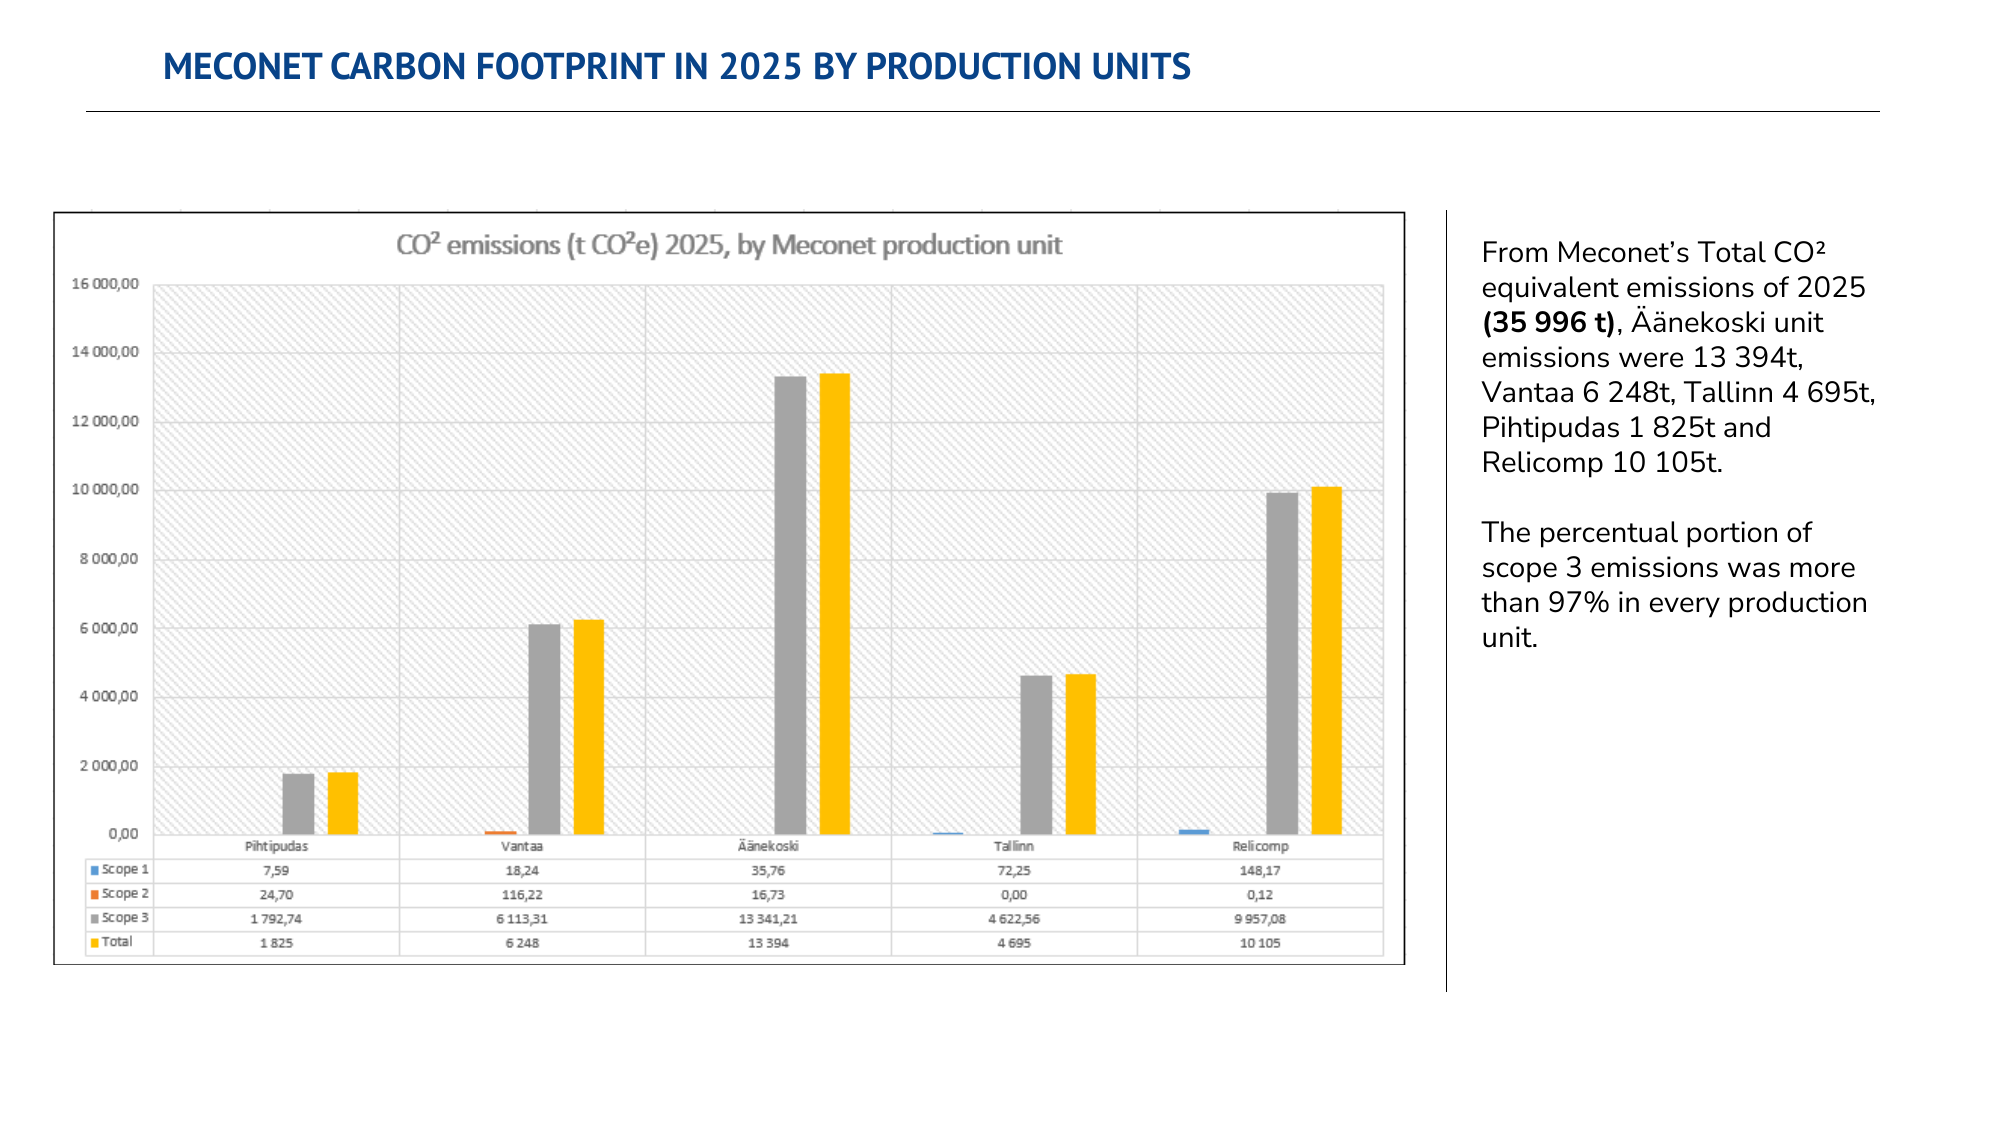Click the table cell value 24,70
This screenshot has width=2000, height=1125.
click(276, 895)
